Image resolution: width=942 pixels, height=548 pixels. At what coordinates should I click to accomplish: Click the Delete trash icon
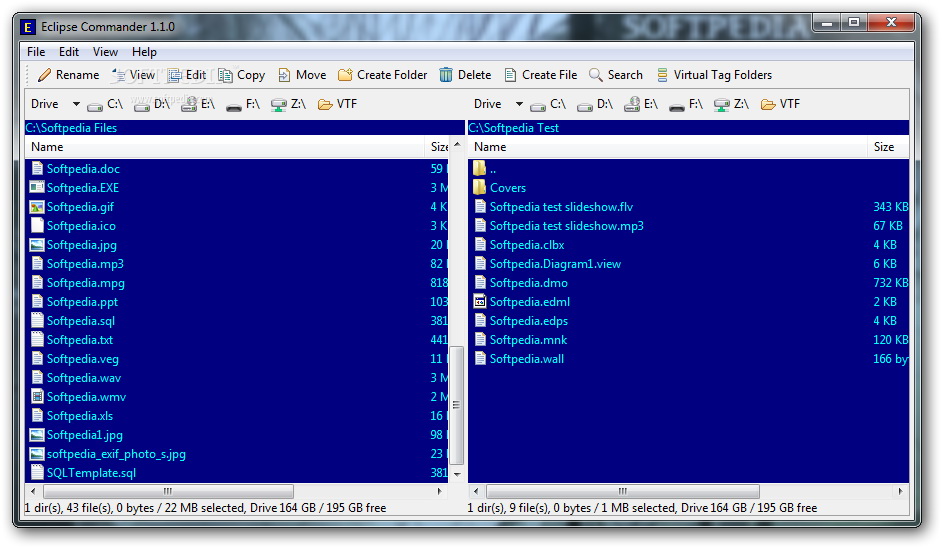pos(446,75)
